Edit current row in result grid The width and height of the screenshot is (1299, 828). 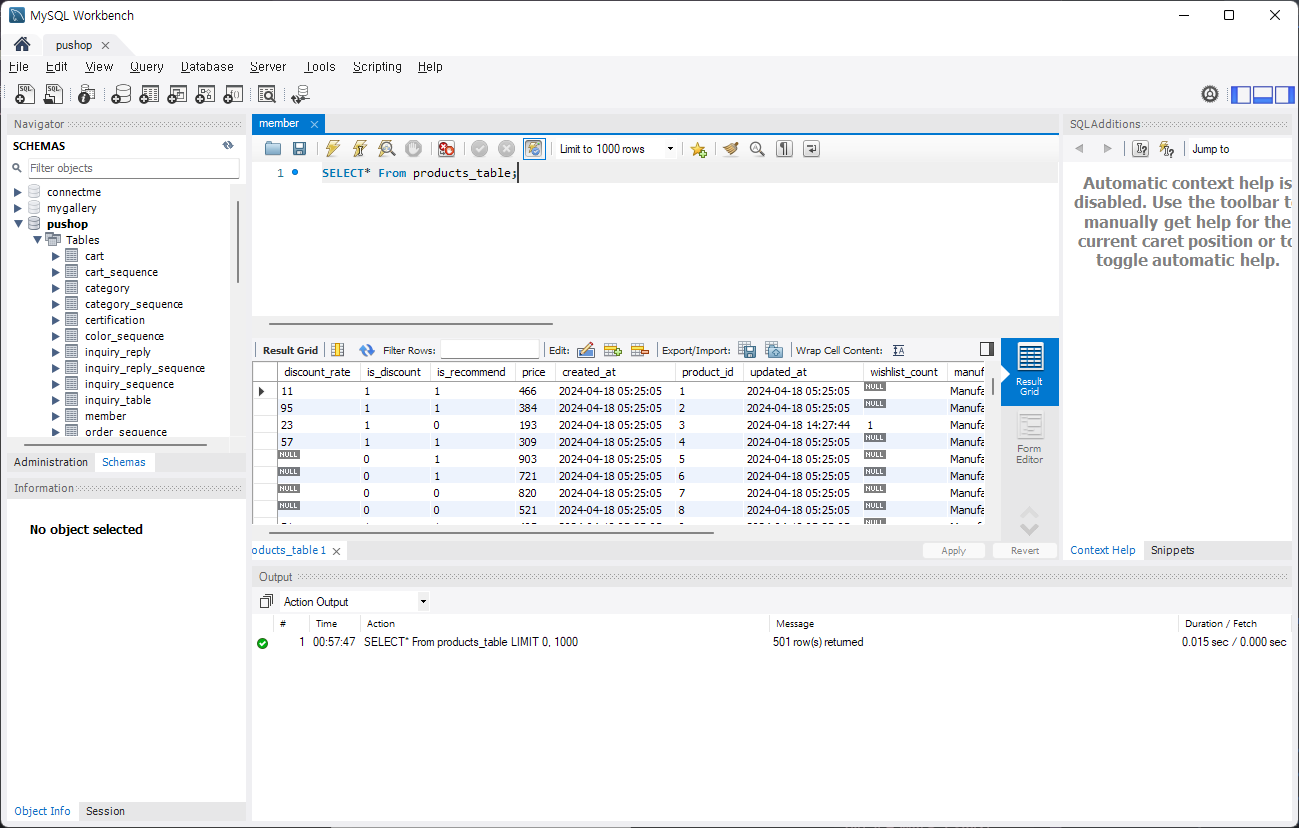[586, 350]
